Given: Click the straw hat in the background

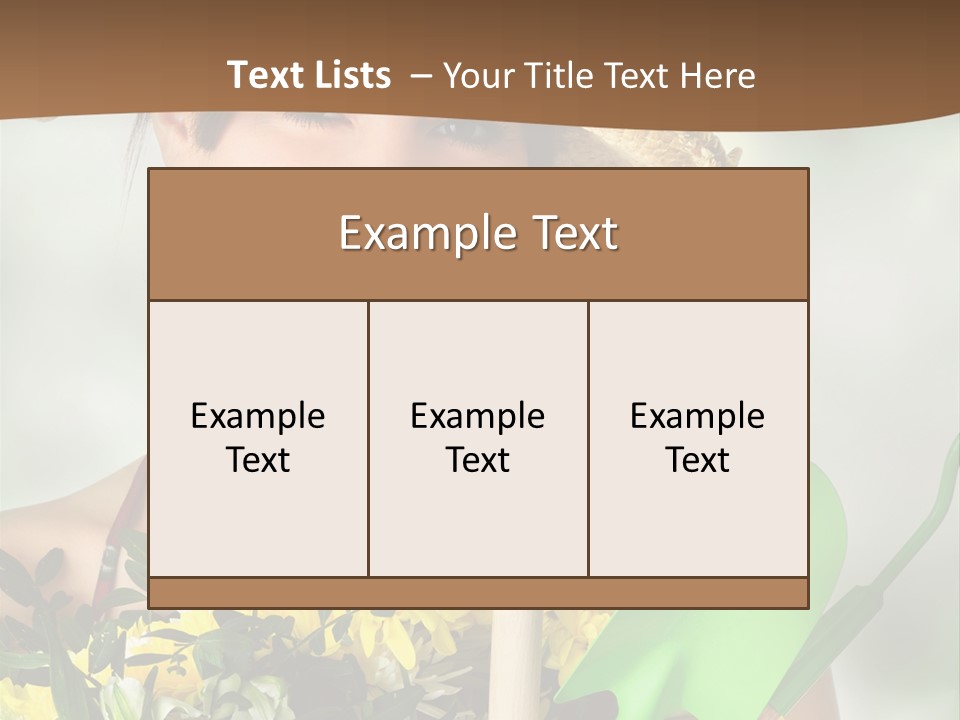Looking at the screenshot, I should coord(649,148).
